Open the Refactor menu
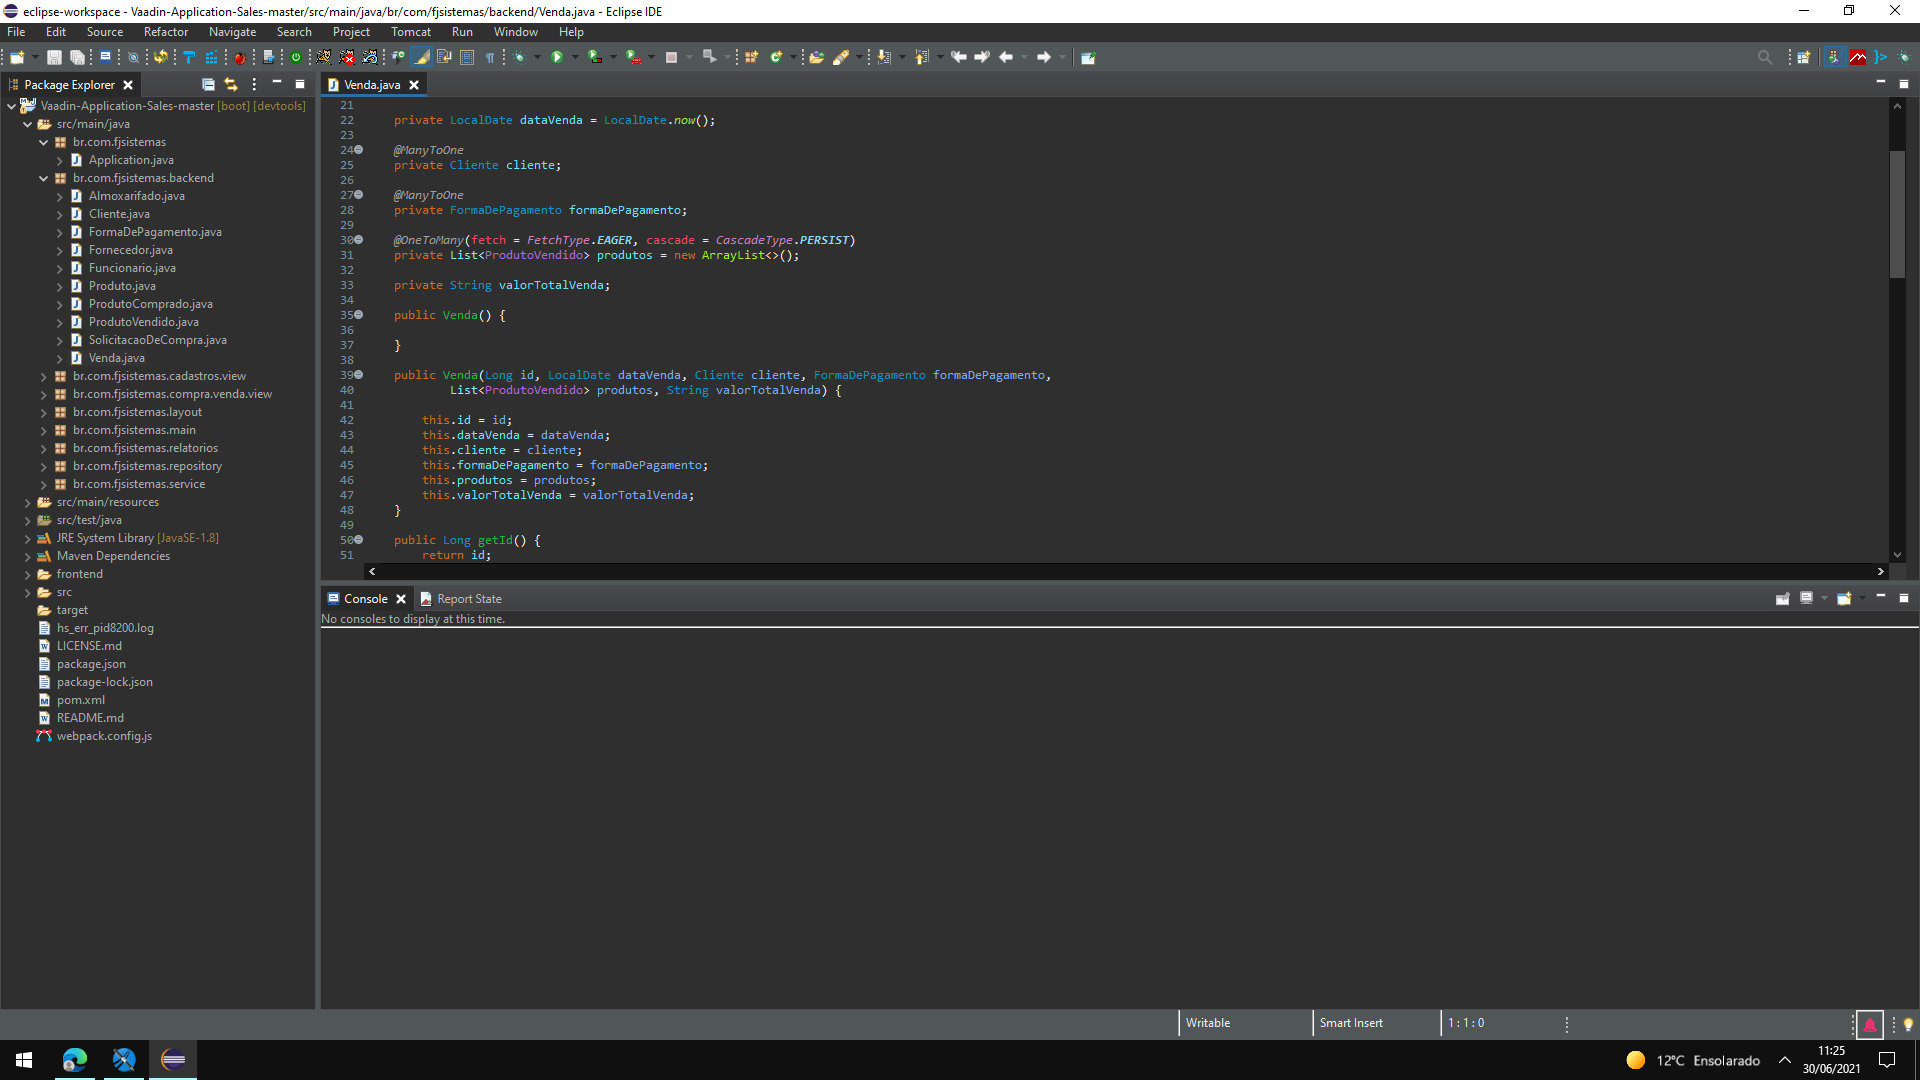The height and width of the screenshot is (1080, 1920). (165, 32)
